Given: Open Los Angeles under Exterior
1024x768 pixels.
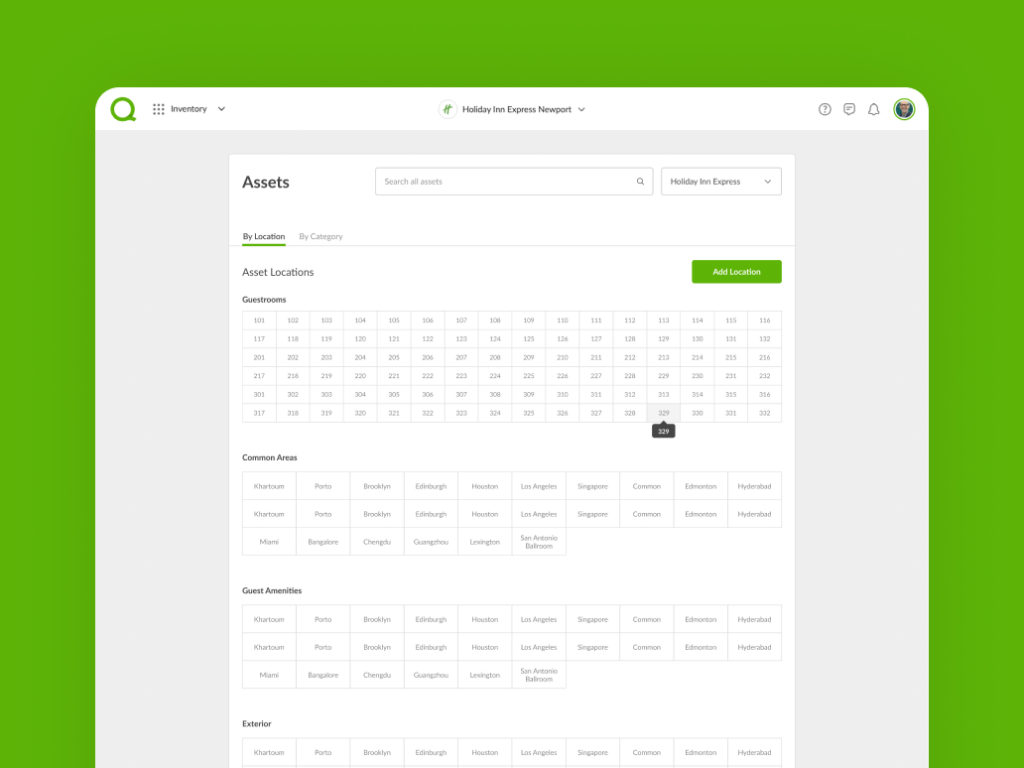Looking at the screenshot, I should tap(539, 752).
